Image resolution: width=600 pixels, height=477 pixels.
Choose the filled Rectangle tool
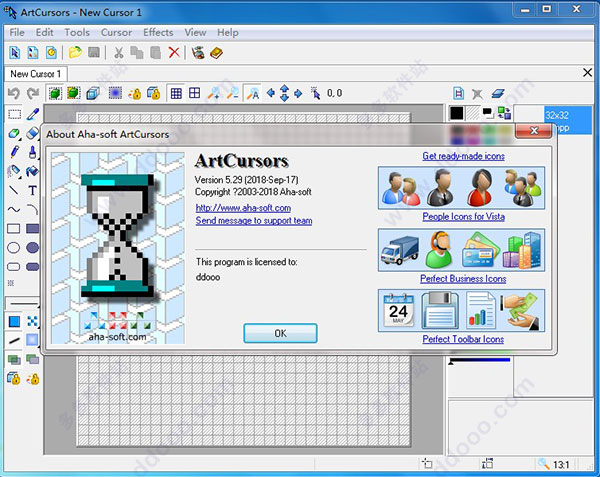(33, 228)
